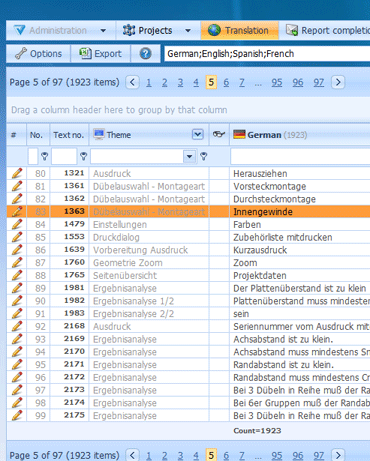Open the help question mark icon
Screen dimensions: 370x461
click(x=145, y=53)
